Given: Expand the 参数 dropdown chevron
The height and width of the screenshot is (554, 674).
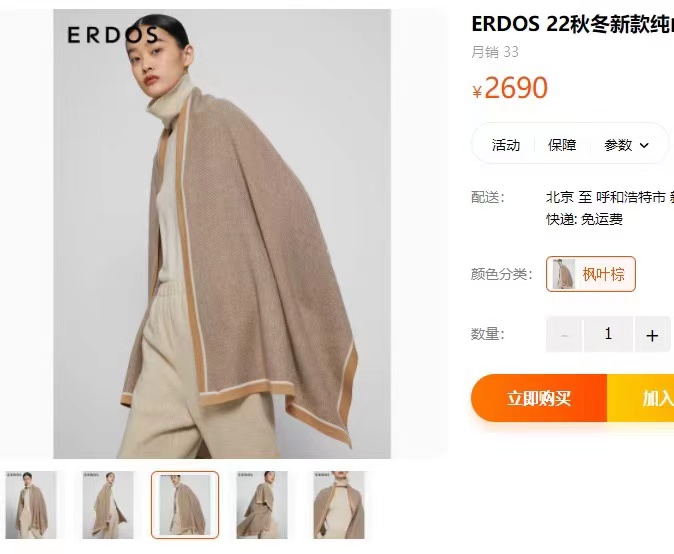Looking at the screenshot, I should click(x=644, y=145).
